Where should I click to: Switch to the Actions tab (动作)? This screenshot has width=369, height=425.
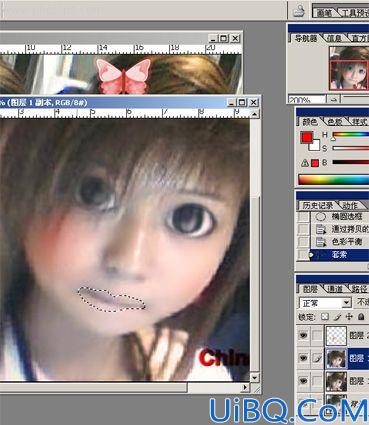tap(350, 205)
